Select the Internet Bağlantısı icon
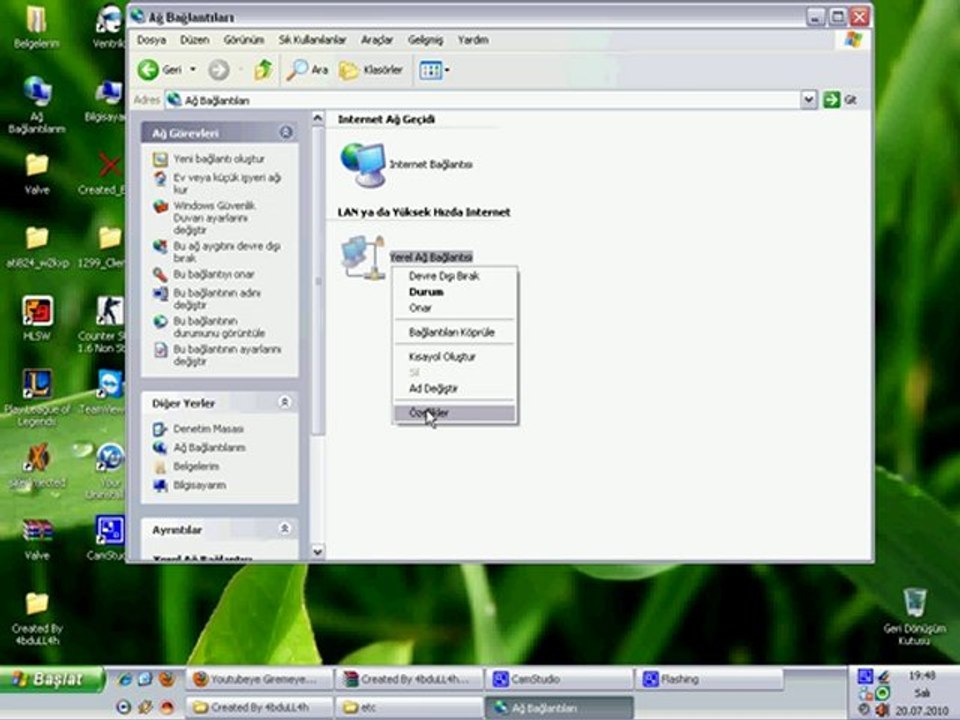Image resolution: width=960 pixels, height=720 pixels. [364, 164]
